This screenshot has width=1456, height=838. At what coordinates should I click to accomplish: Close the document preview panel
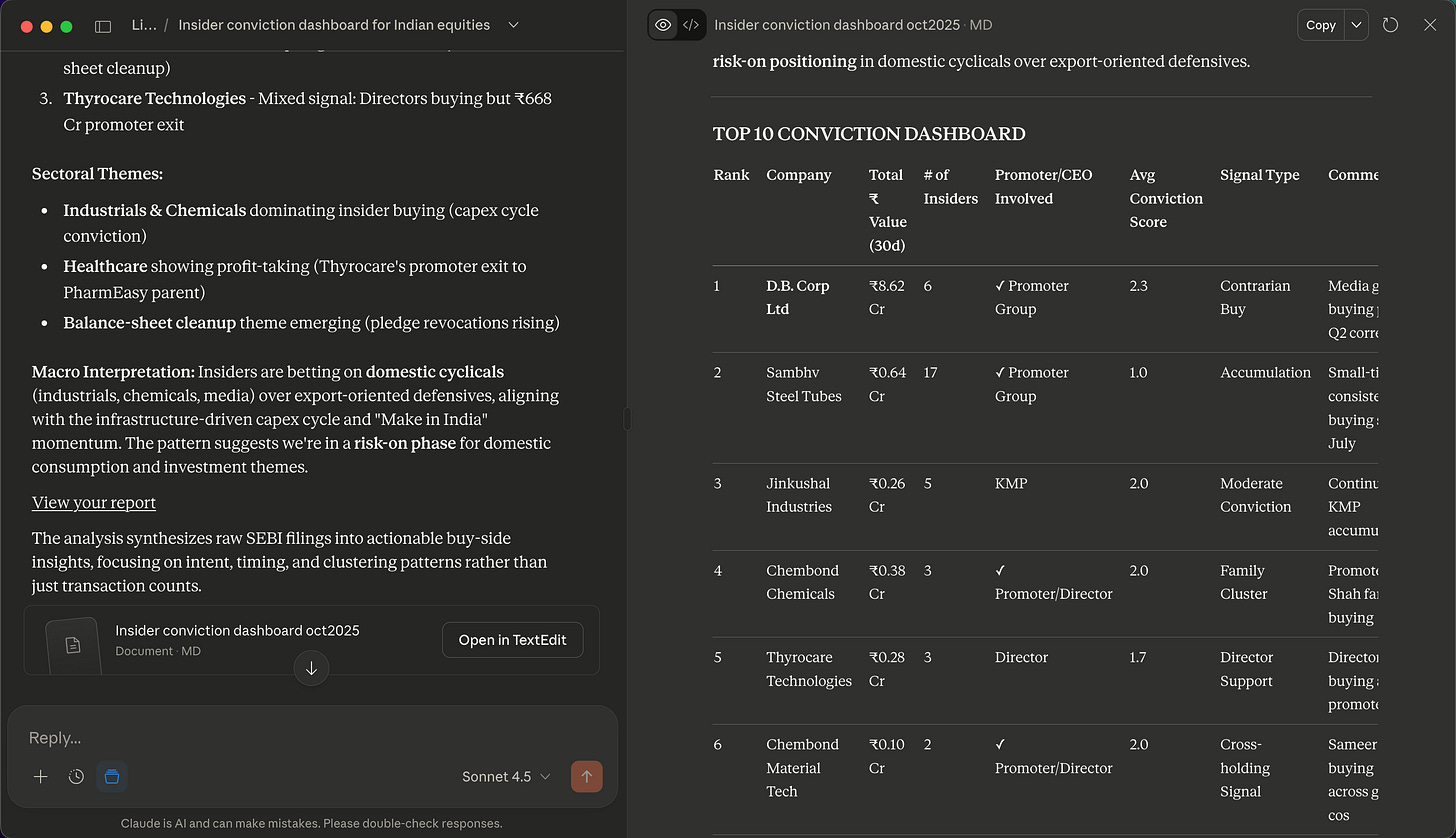point(1430,25)
